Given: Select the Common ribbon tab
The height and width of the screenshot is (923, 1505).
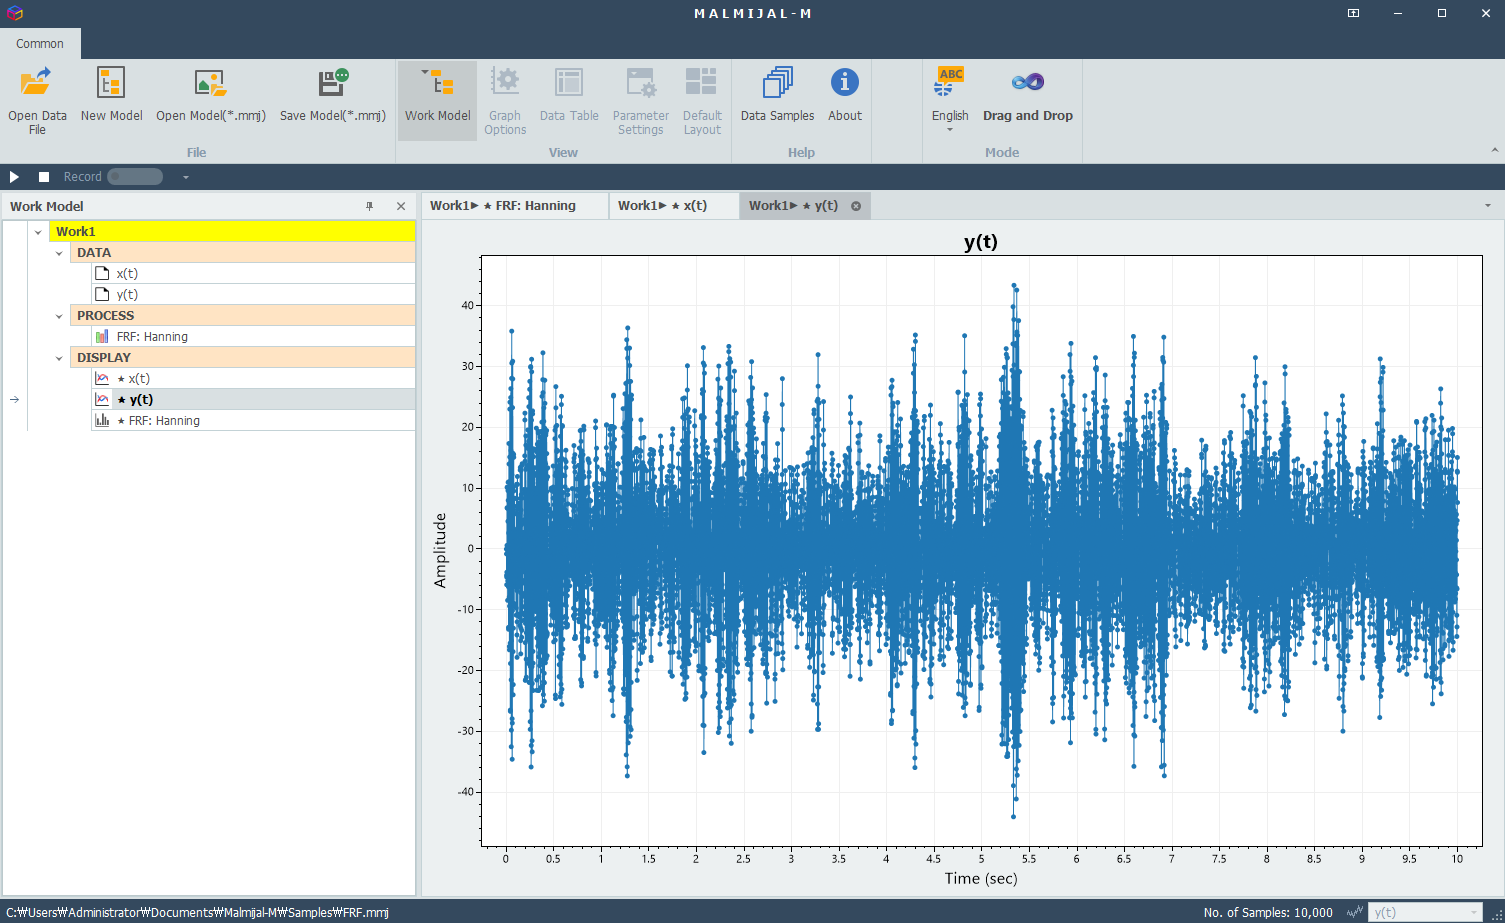Looking at the screenshot, I should pyautogui.click(x=40, y=44).
